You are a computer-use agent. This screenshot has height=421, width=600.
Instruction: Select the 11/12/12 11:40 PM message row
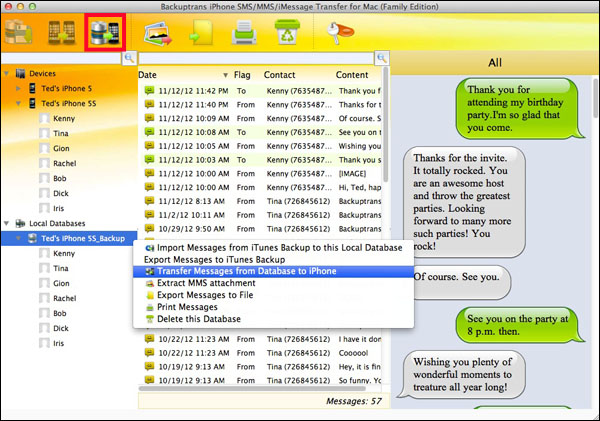(x=262, y=104)
